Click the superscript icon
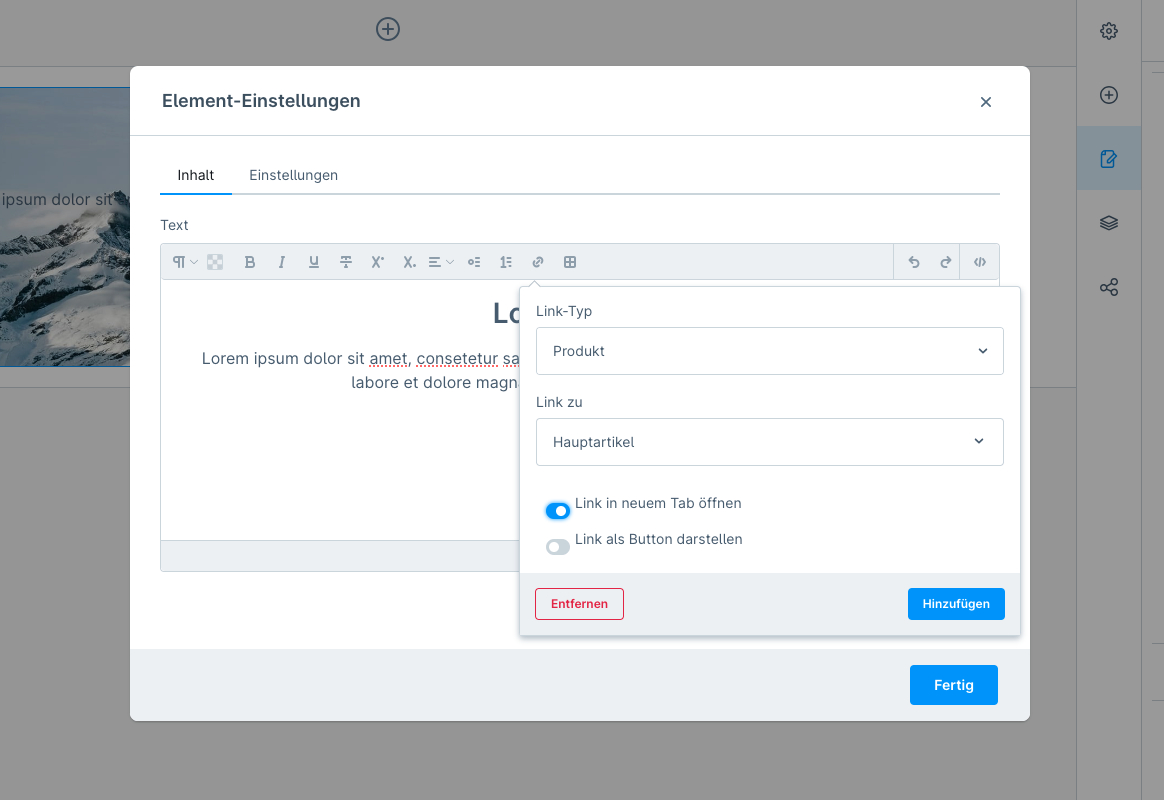The image size is (1164, 800). (378, 262)
